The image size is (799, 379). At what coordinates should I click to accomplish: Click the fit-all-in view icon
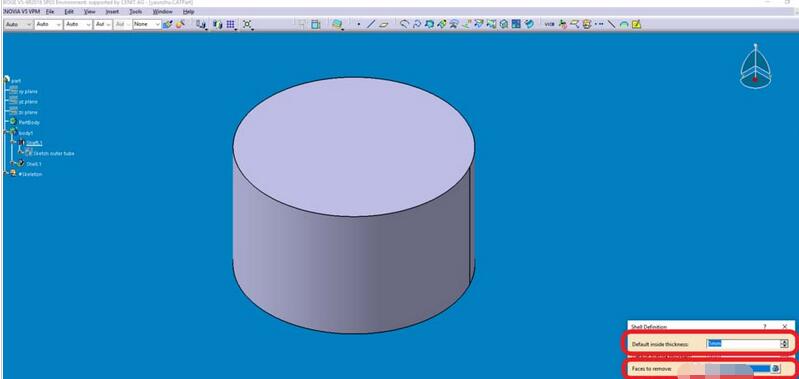tap(248, 24)
